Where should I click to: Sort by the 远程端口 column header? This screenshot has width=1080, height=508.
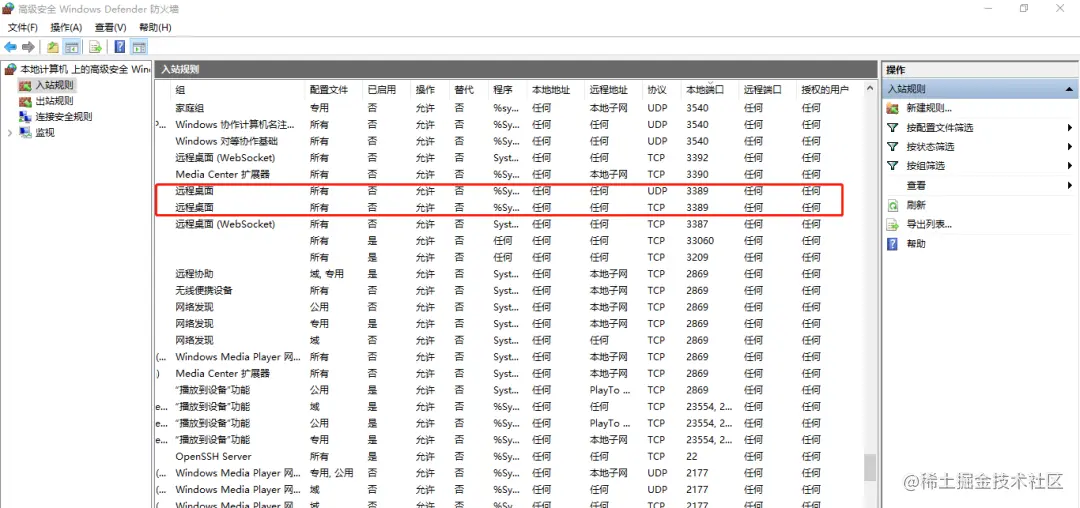click(768, 89)
